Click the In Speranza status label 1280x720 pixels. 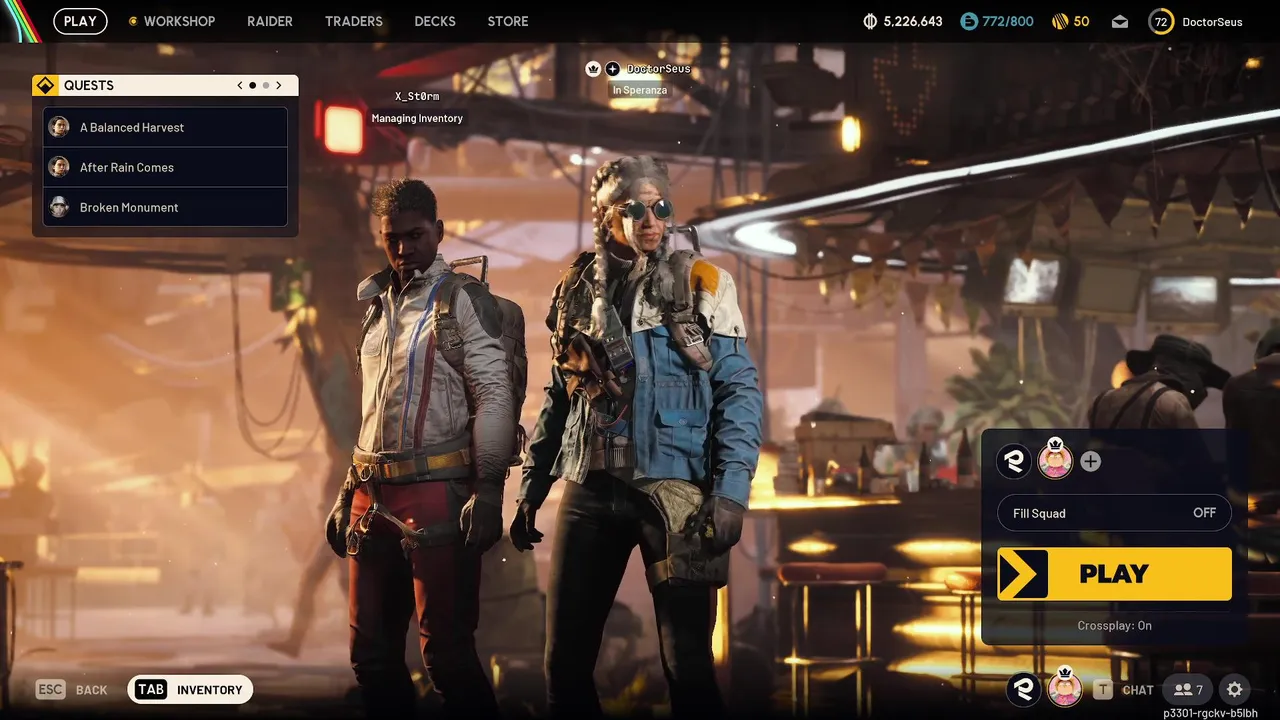point(640,90)
